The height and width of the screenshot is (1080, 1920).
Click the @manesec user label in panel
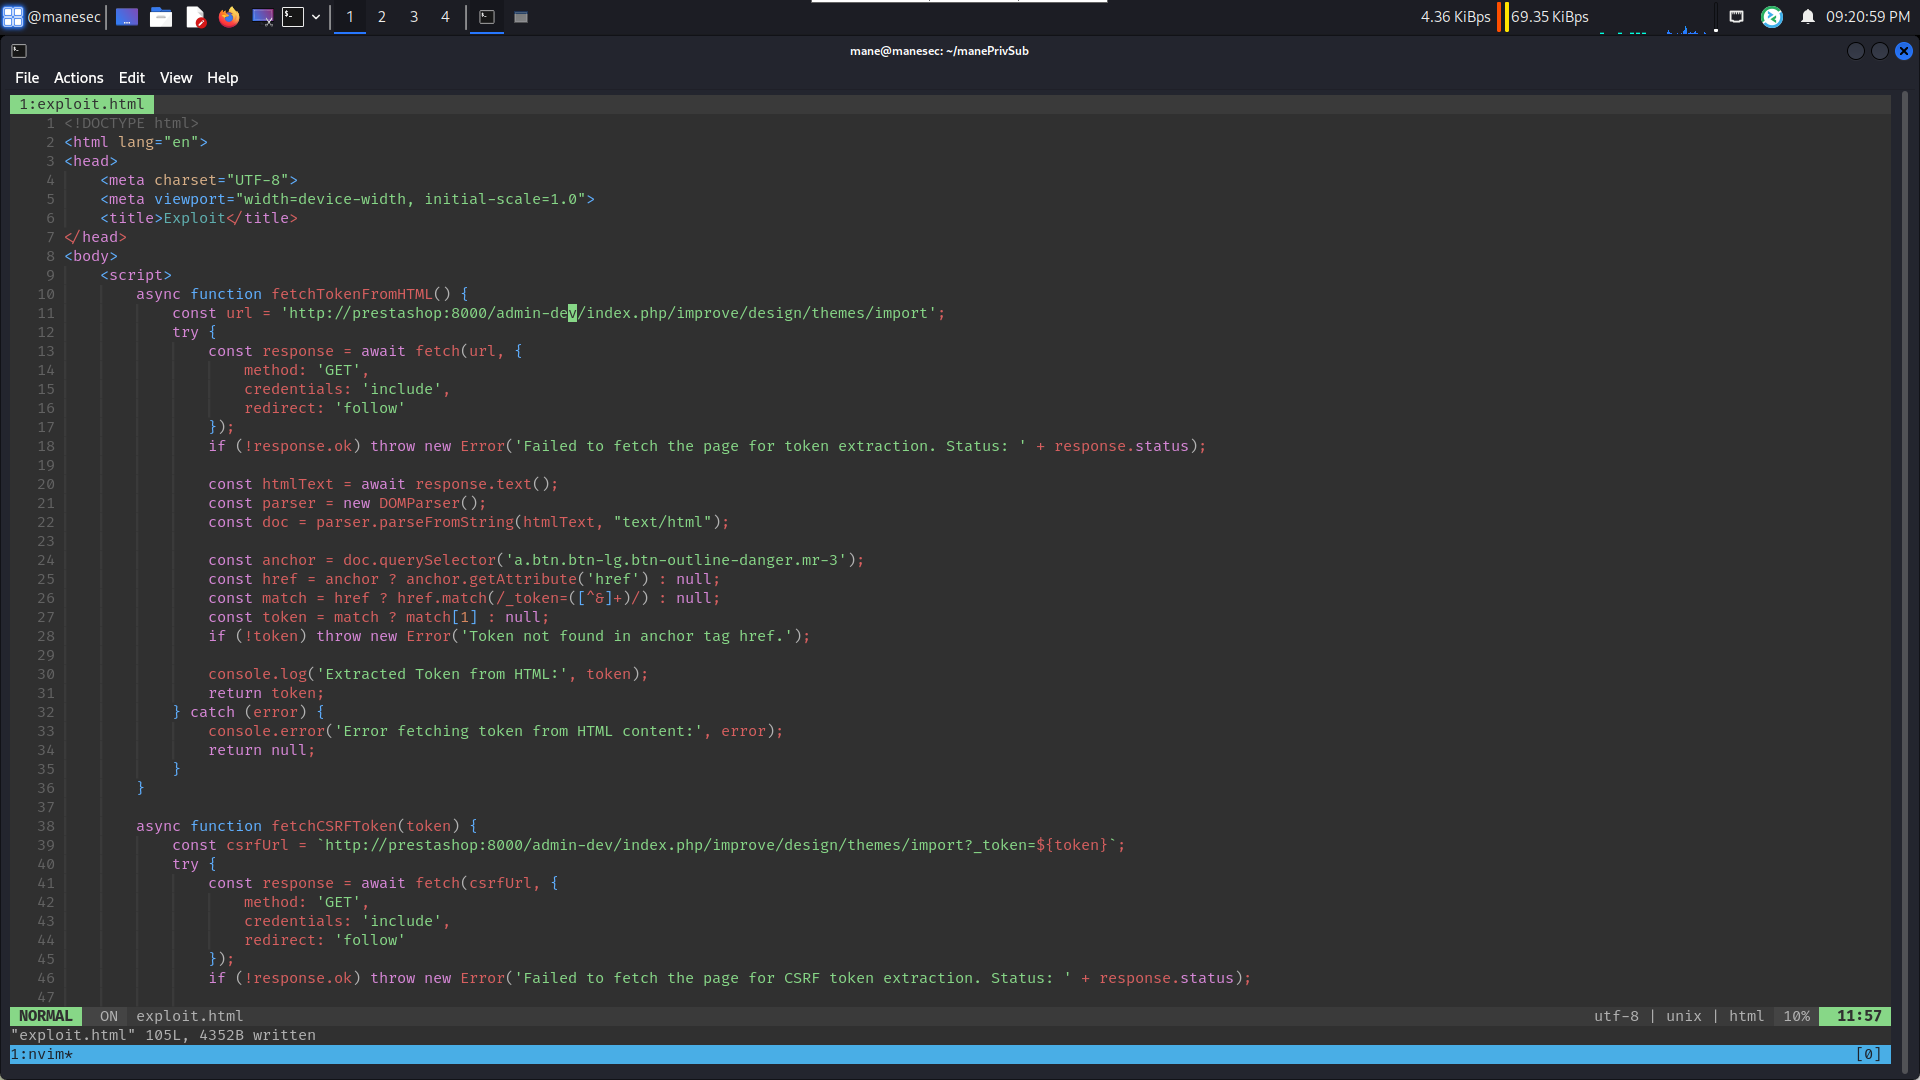tap(64, 17)
